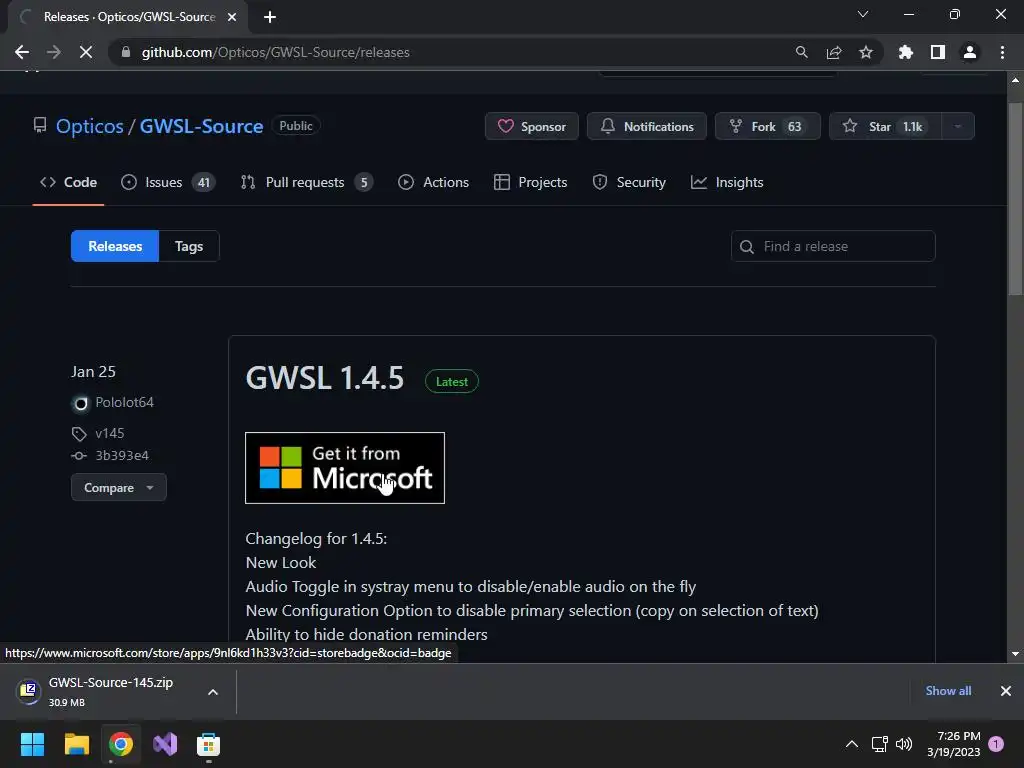Click the GWSL-Source-145.zip download item

pyautogui.click(x=111, y=691)
